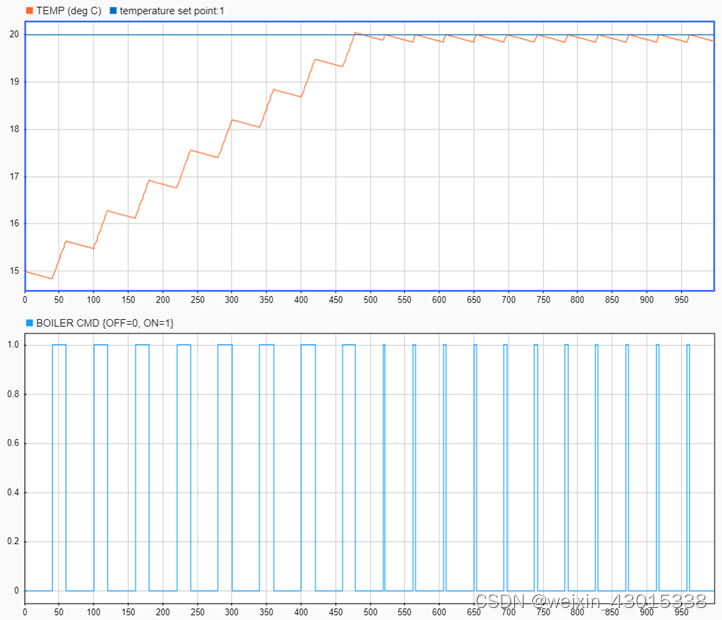Click the orange TEMP (deg C) legend swatch

tap(29, 11)
